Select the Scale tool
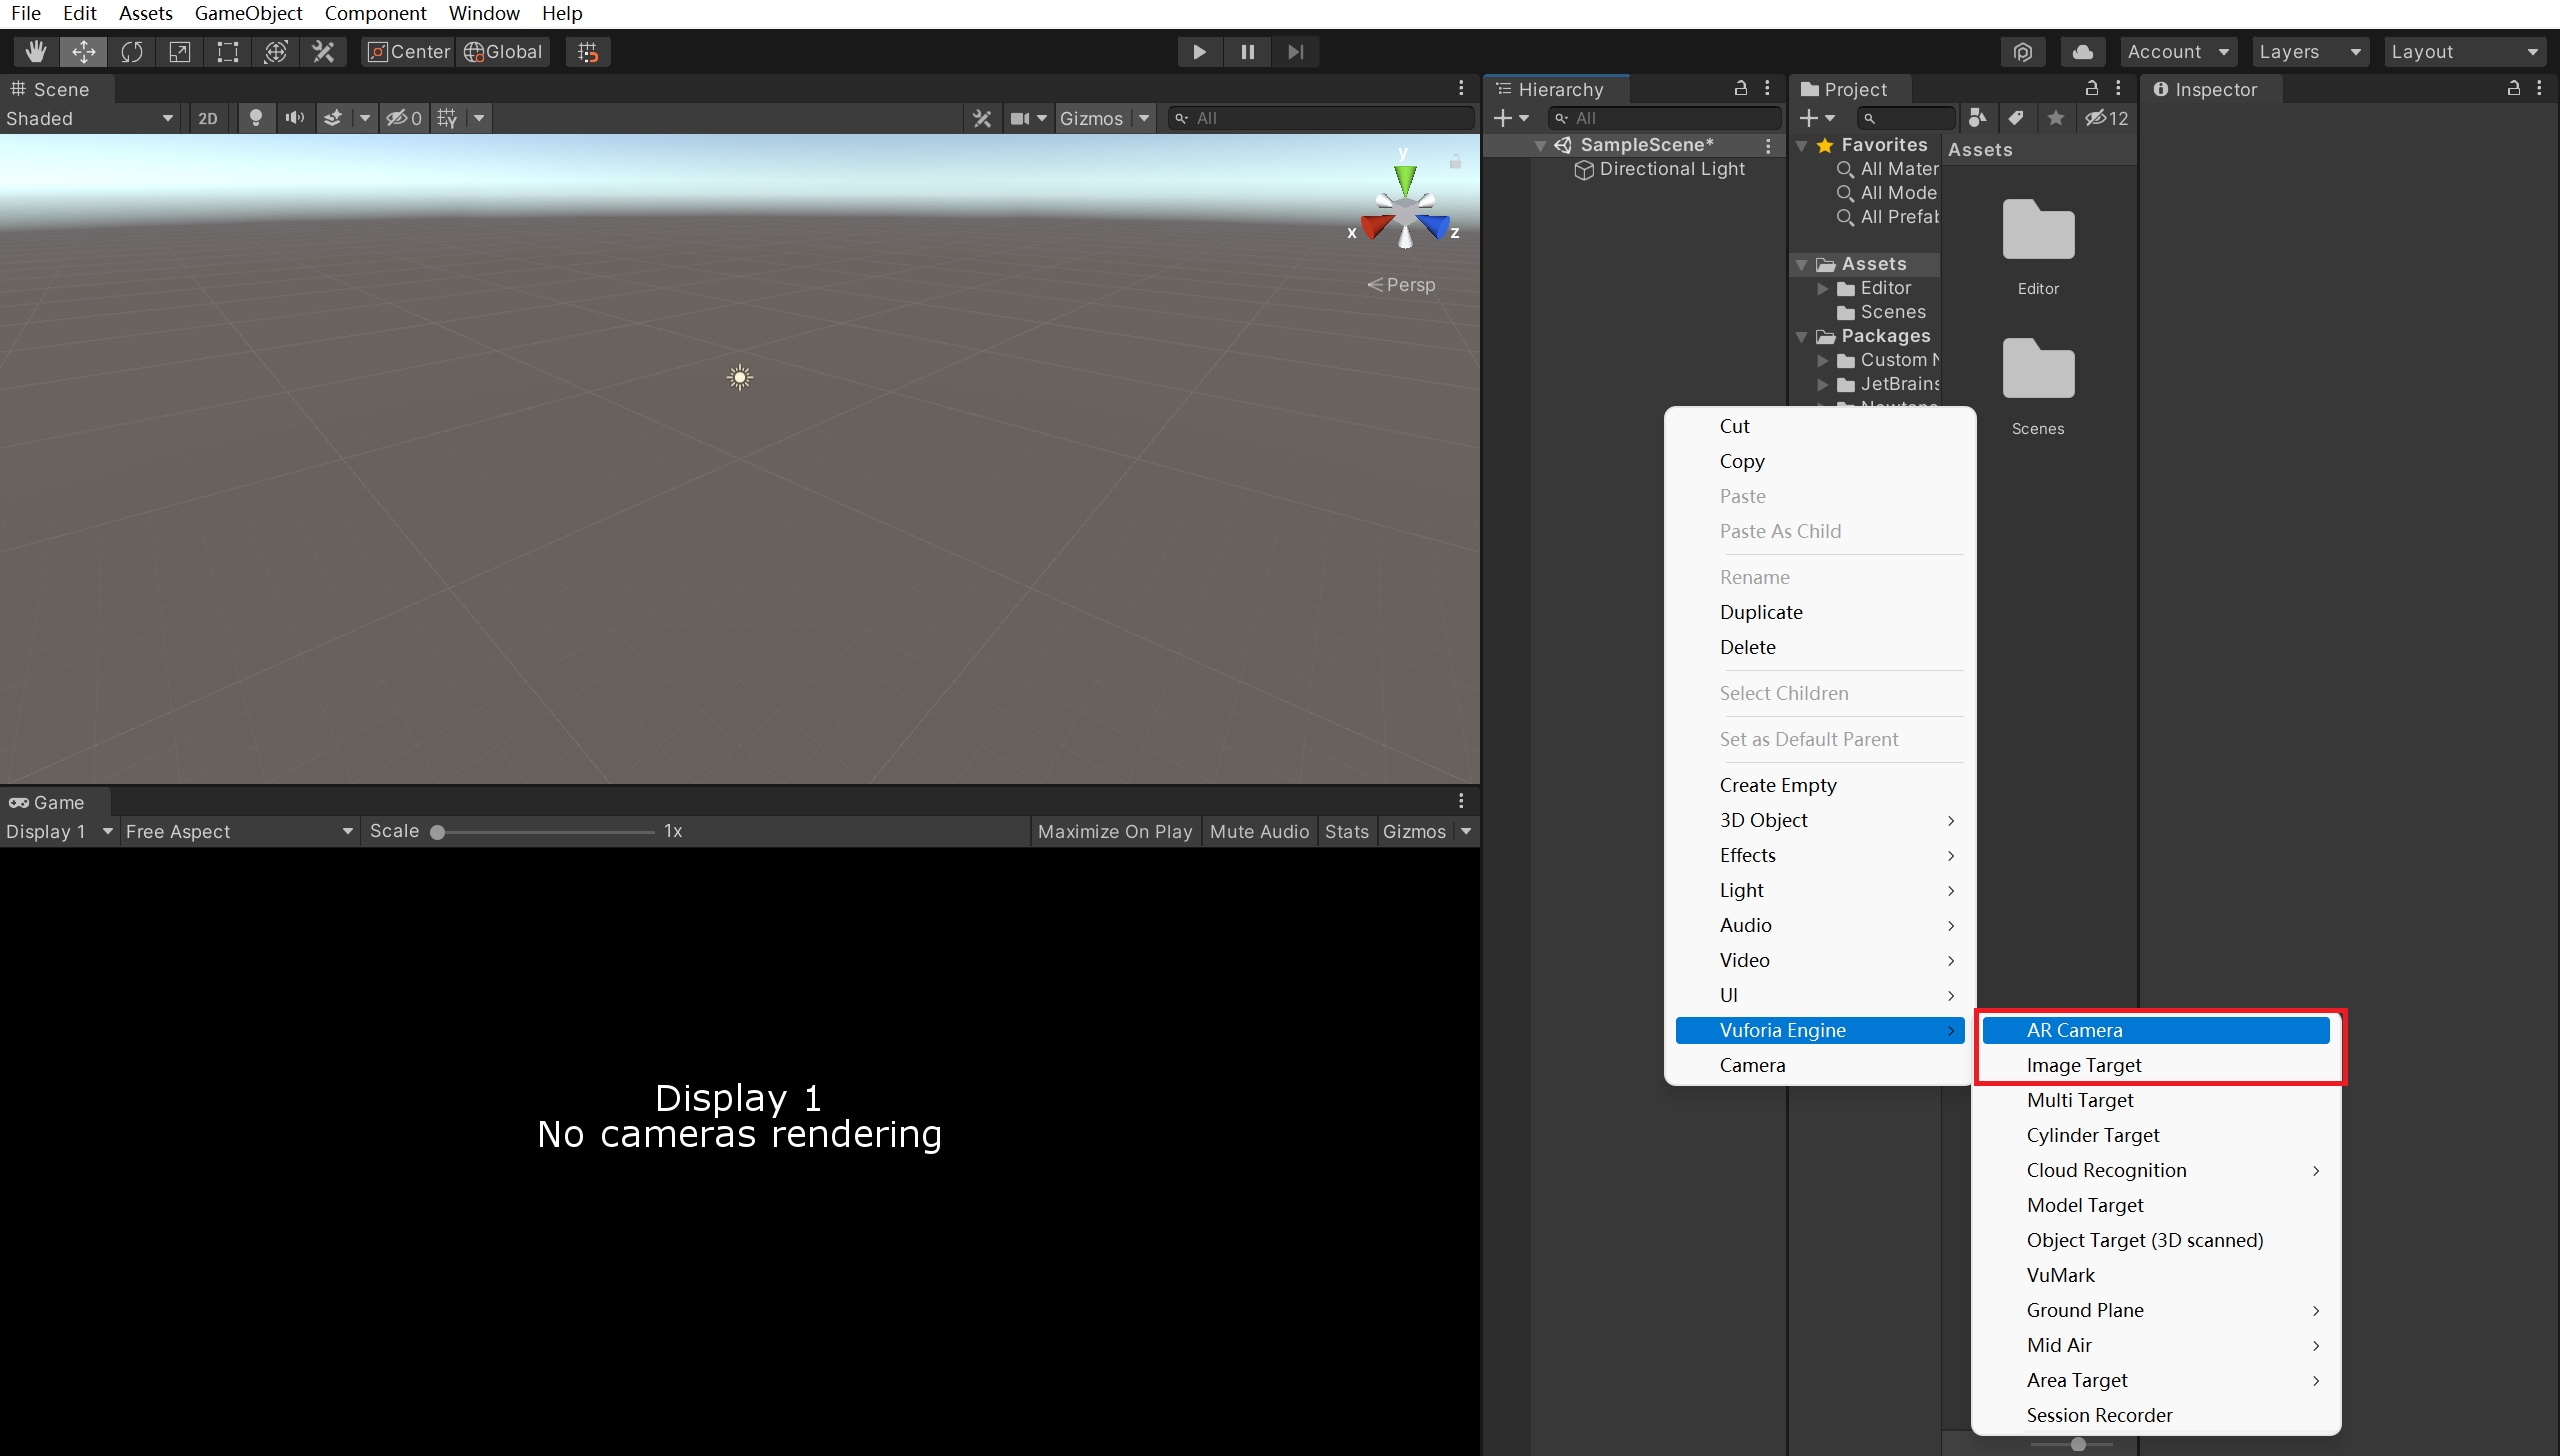 (179, 51)
